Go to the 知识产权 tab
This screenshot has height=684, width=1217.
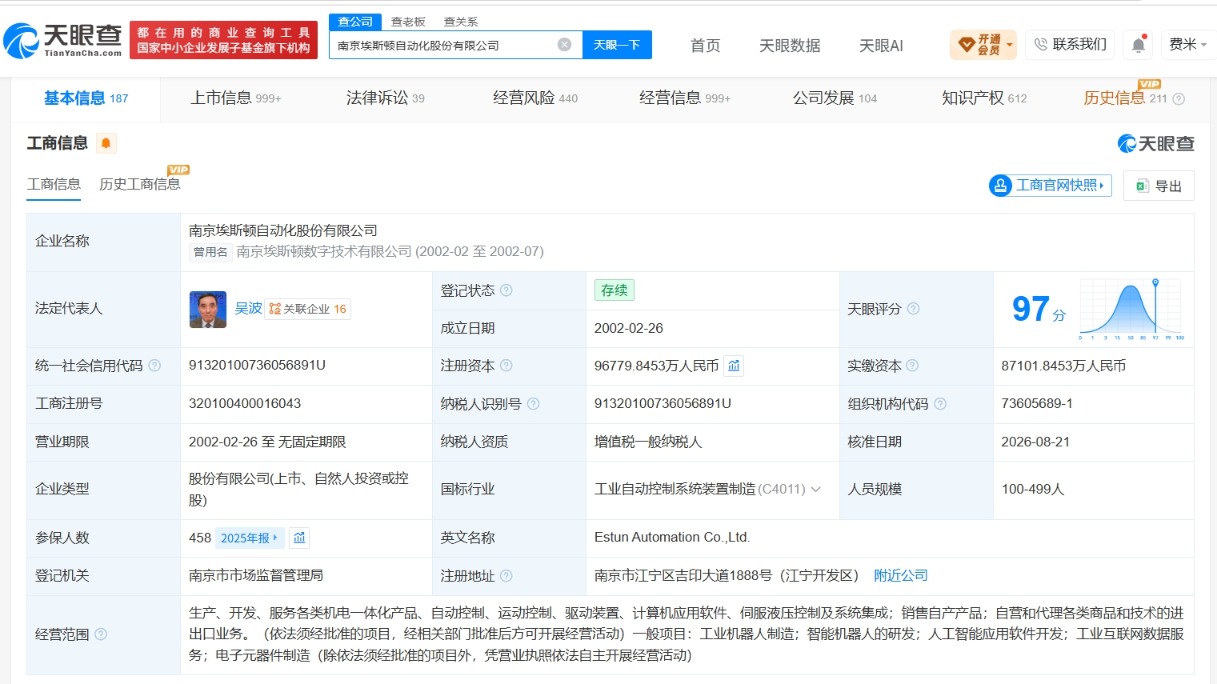(984, 98)
